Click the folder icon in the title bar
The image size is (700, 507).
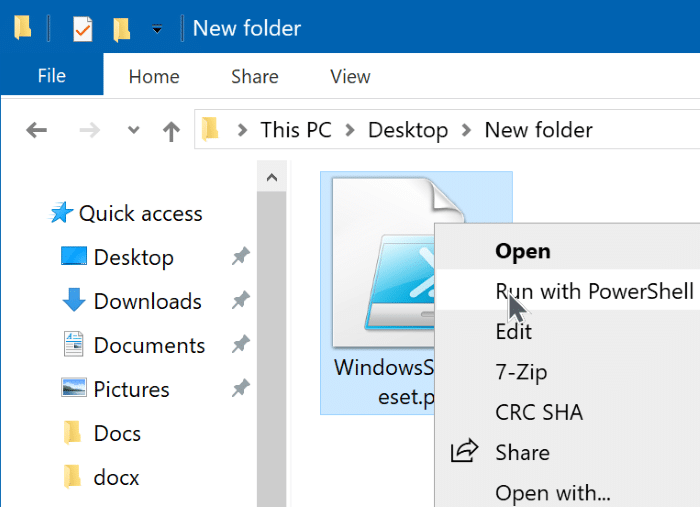22,28
